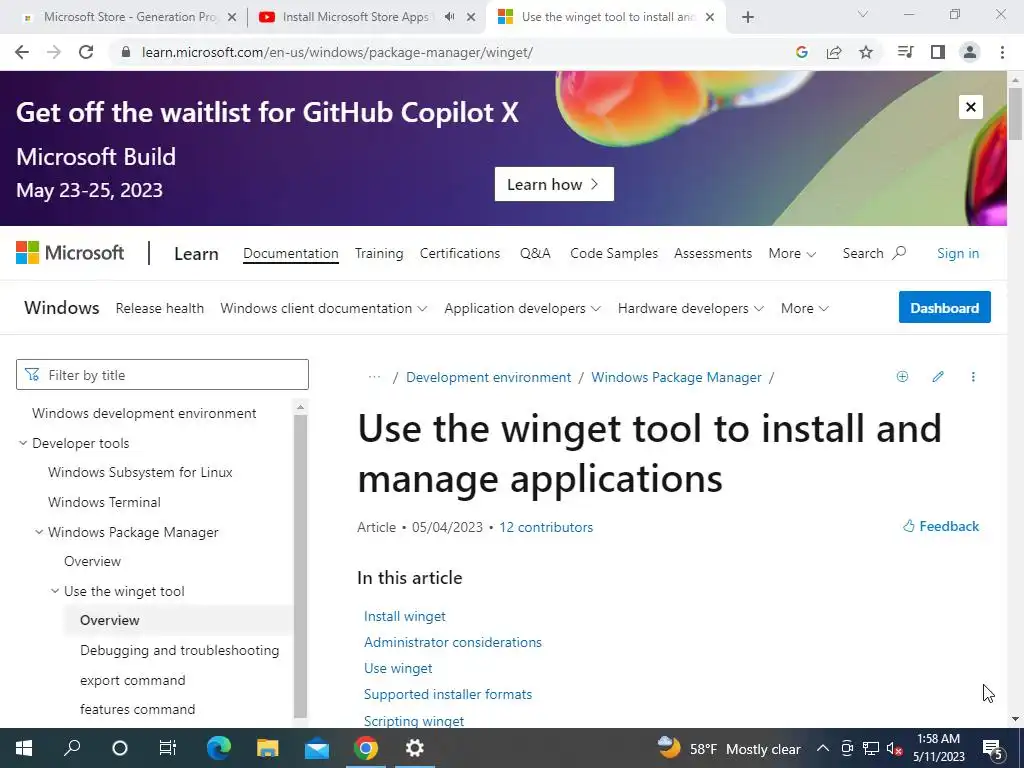Click the Sign in link
Viewport: 1024px width, 768px height.
click(958, 253)
